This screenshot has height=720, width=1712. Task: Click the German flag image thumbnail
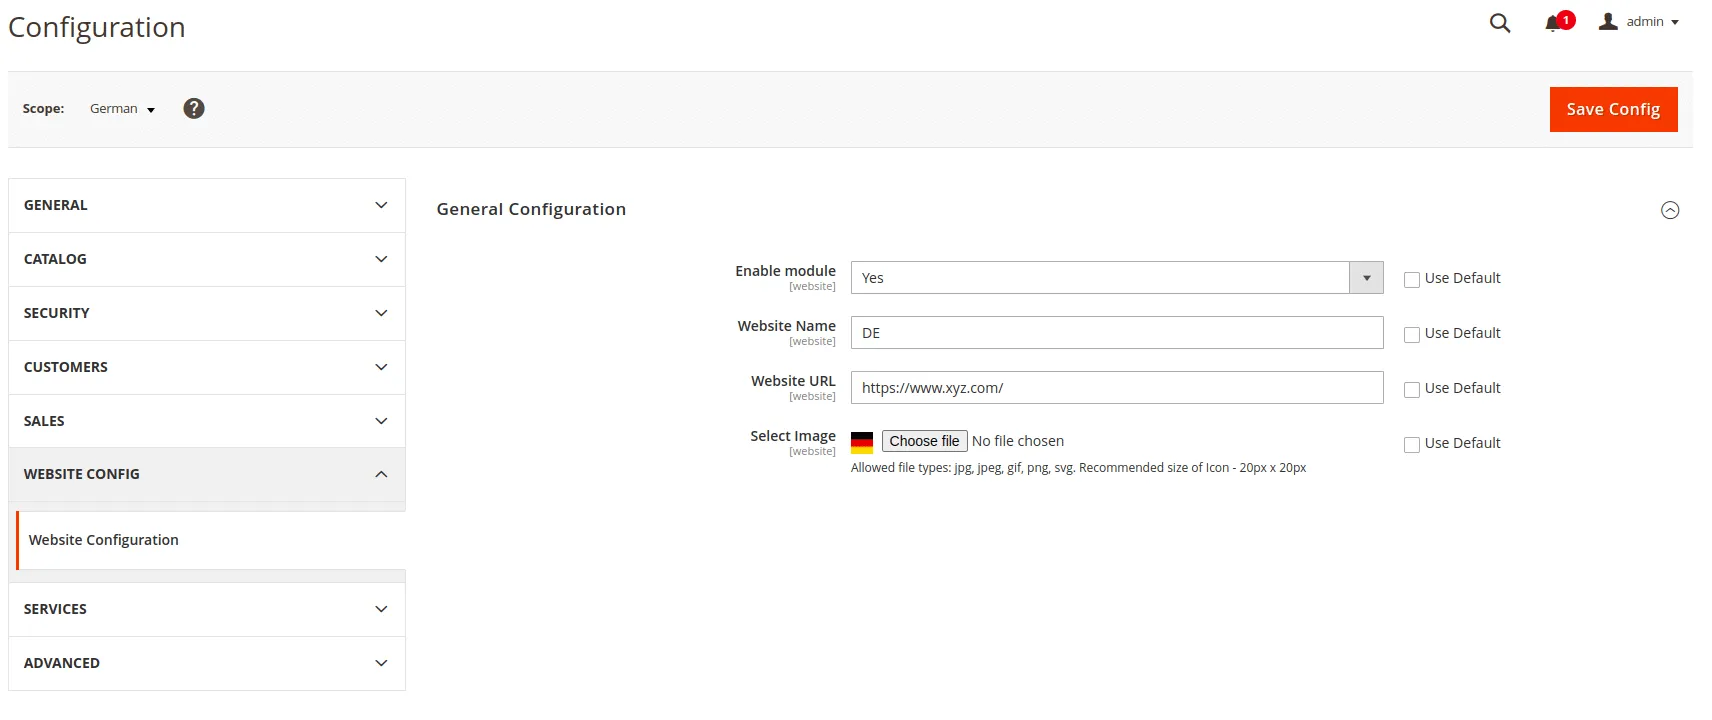click(862, 442)
